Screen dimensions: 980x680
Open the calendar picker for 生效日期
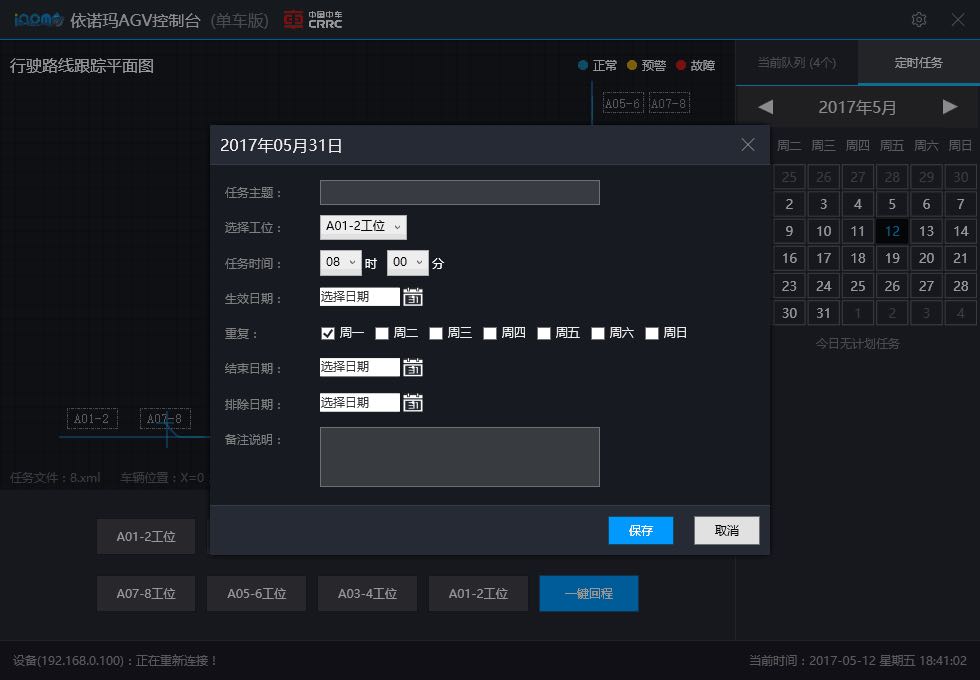click(413, 297)
